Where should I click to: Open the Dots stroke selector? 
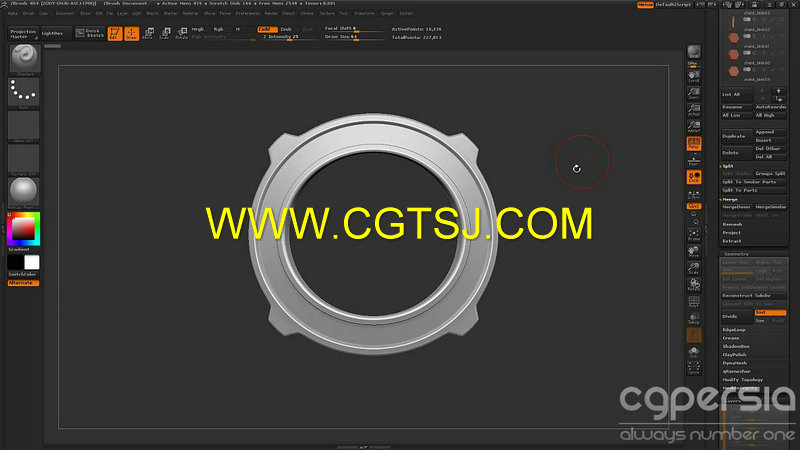23,93
